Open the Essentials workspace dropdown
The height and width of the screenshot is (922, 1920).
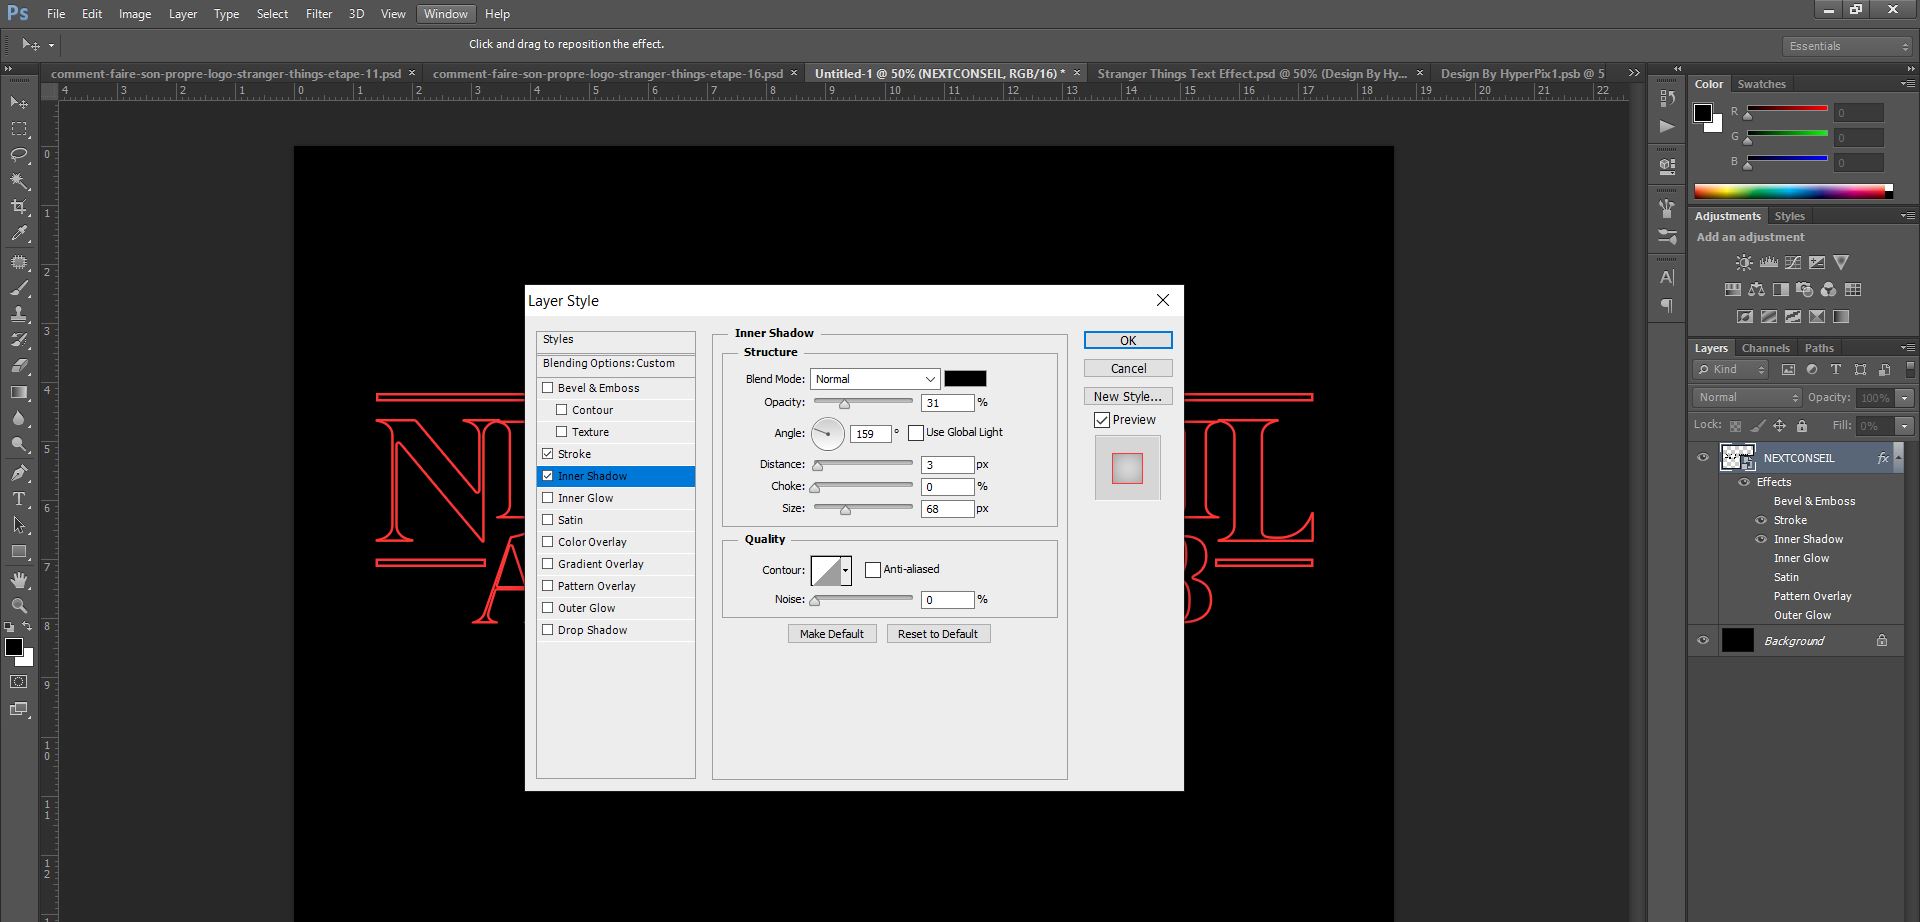pos(1846,46)
